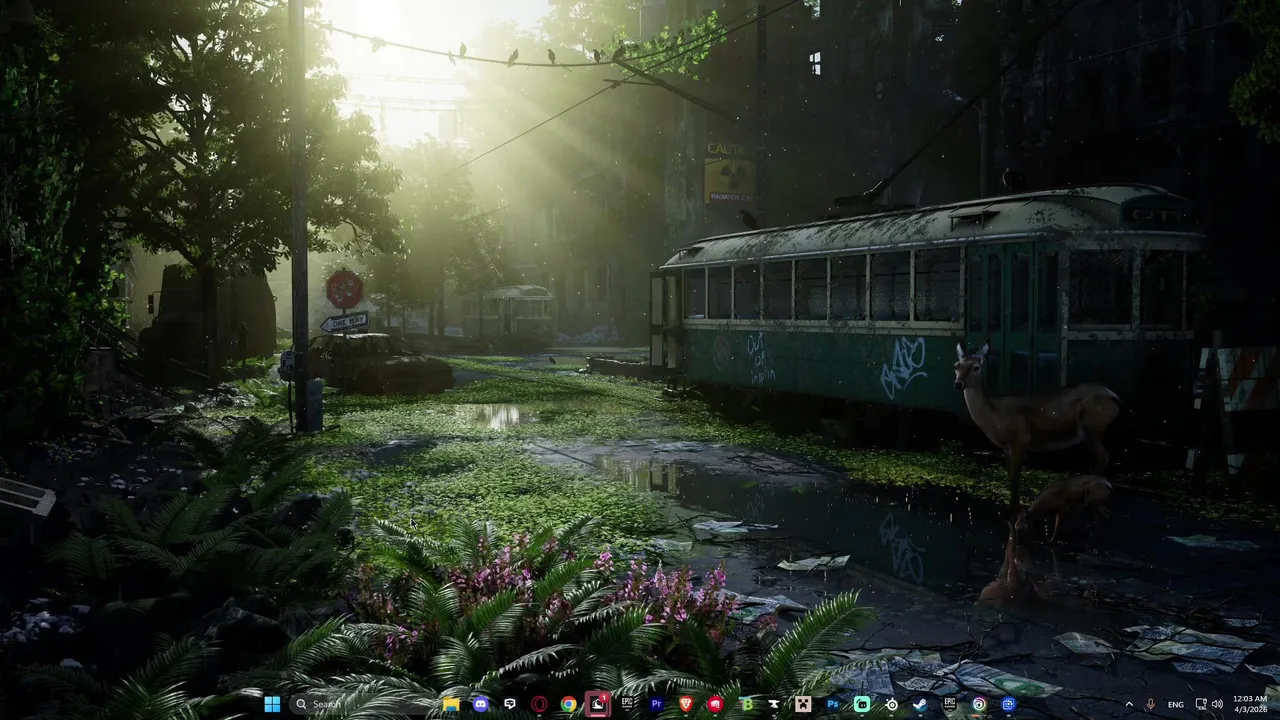Launch Adobe Premiere Pro from the taskbar
Viewport: 1280px width, 720px height.
[657, 704]
